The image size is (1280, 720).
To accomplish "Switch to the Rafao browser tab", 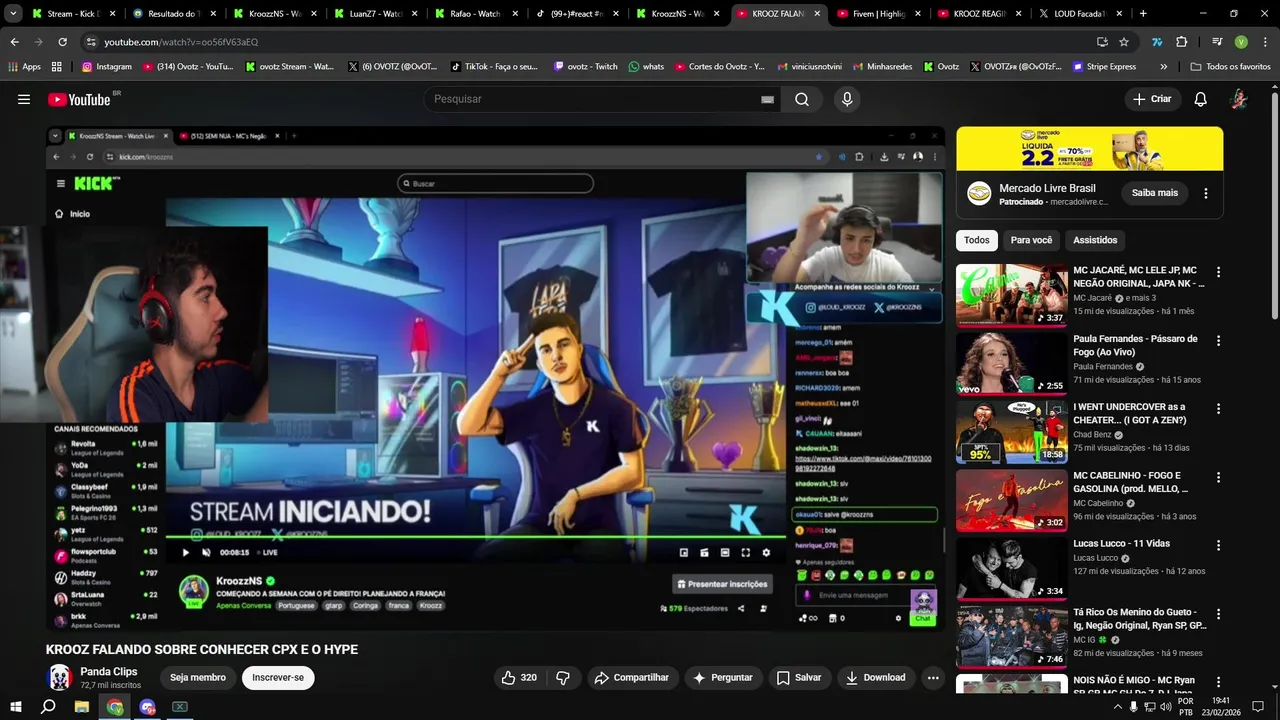I will point(478,14).
